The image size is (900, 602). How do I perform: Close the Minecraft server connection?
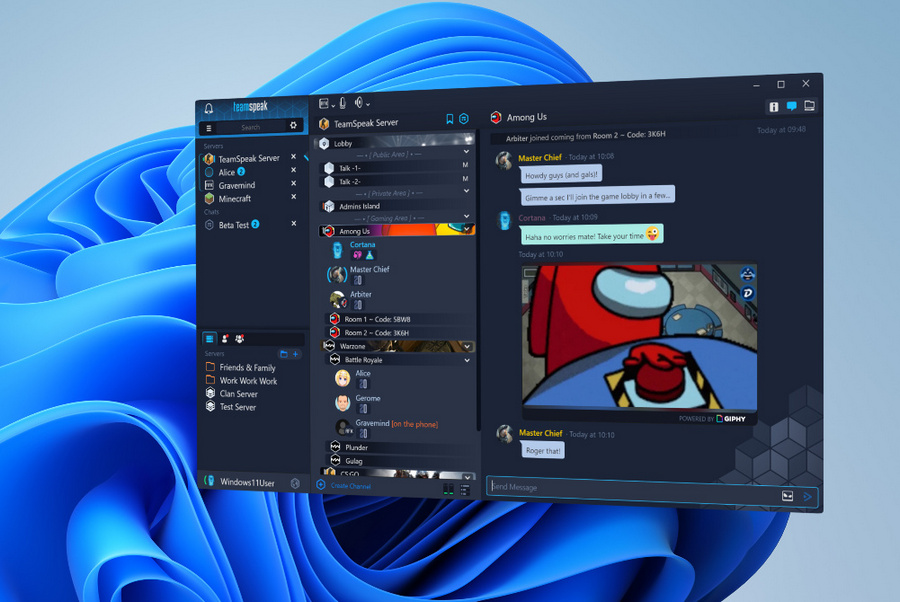293,198
